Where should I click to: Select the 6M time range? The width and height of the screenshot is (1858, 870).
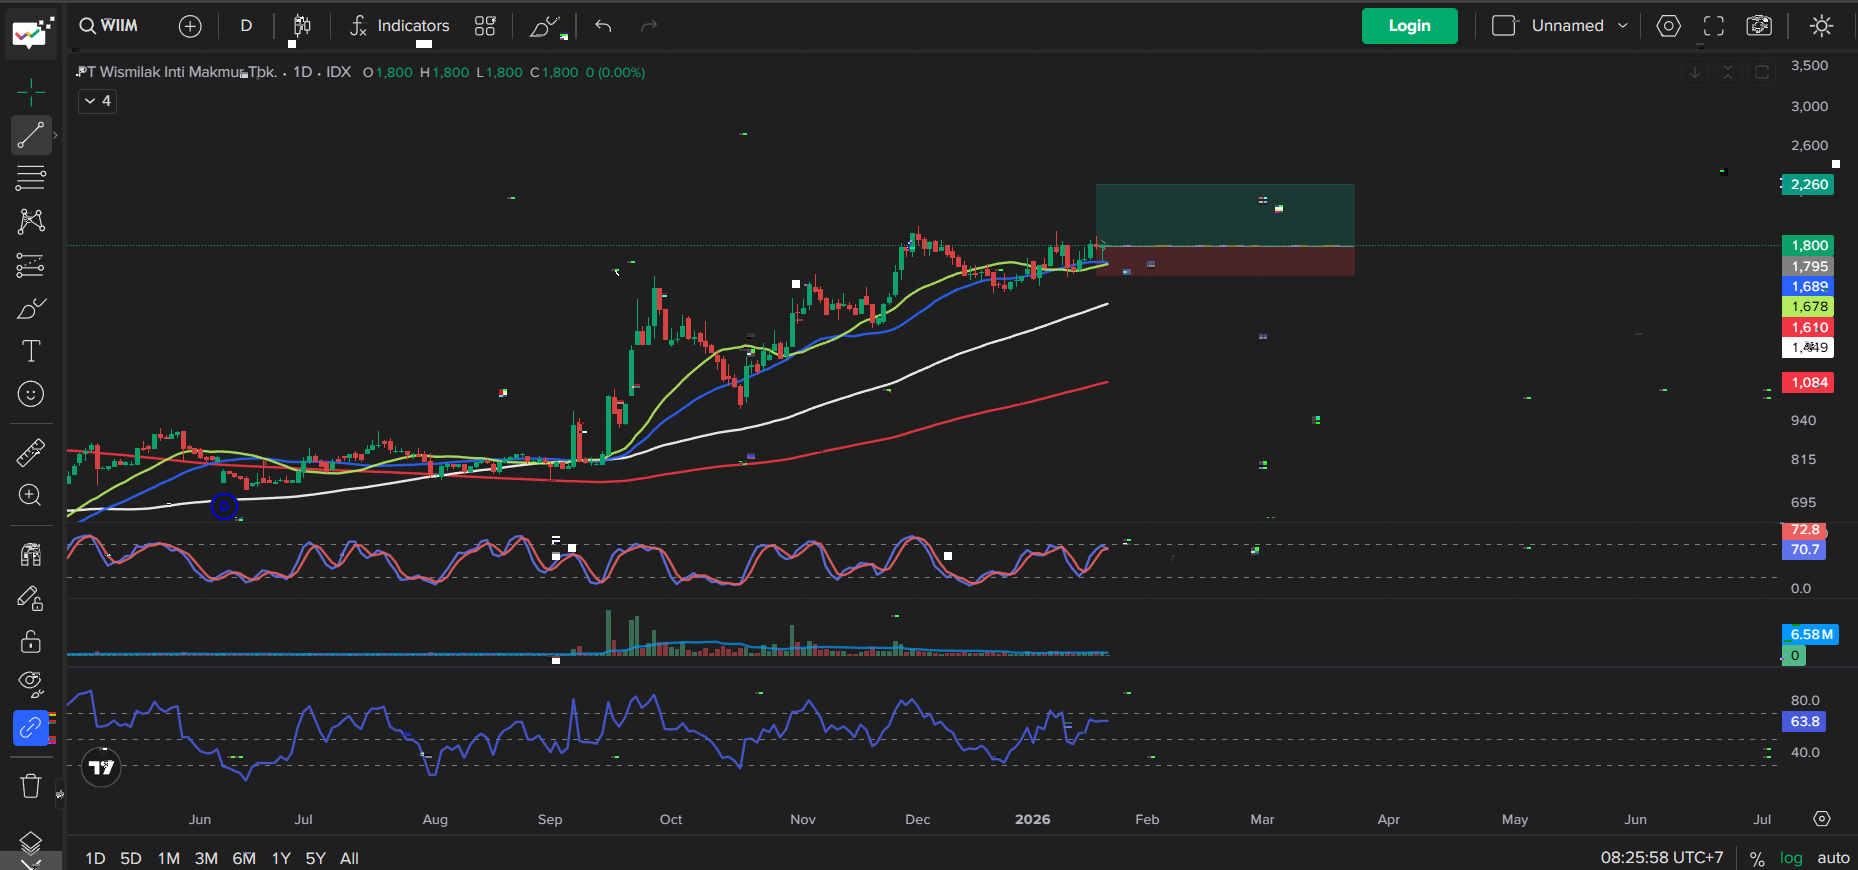coord(244,858)
